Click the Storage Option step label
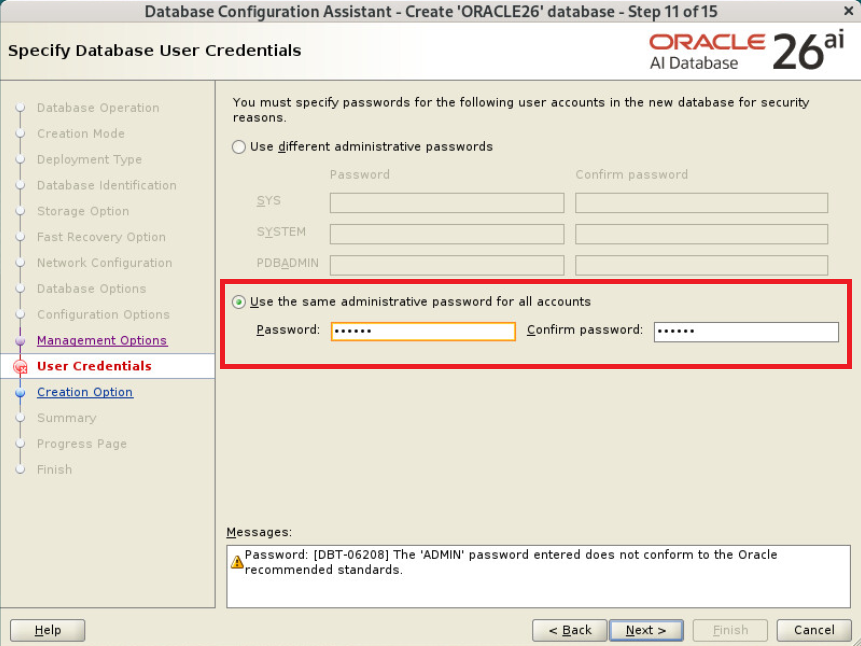The height and width of the screenshot is (646, 861). coord(83,211)
